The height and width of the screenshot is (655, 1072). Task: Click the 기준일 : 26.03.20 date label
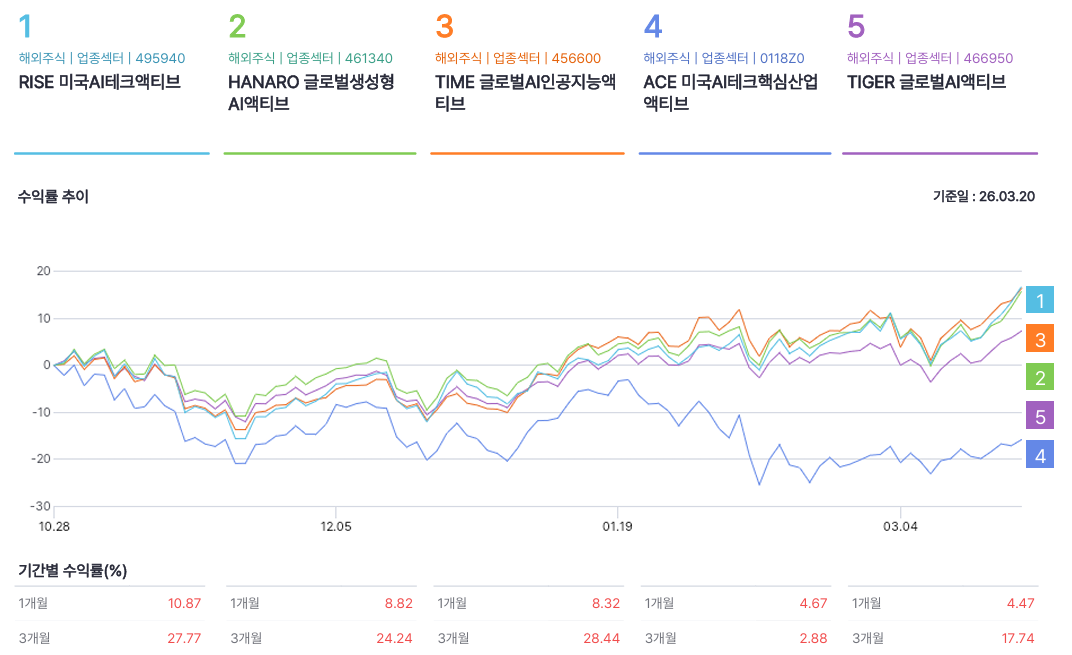984,196
